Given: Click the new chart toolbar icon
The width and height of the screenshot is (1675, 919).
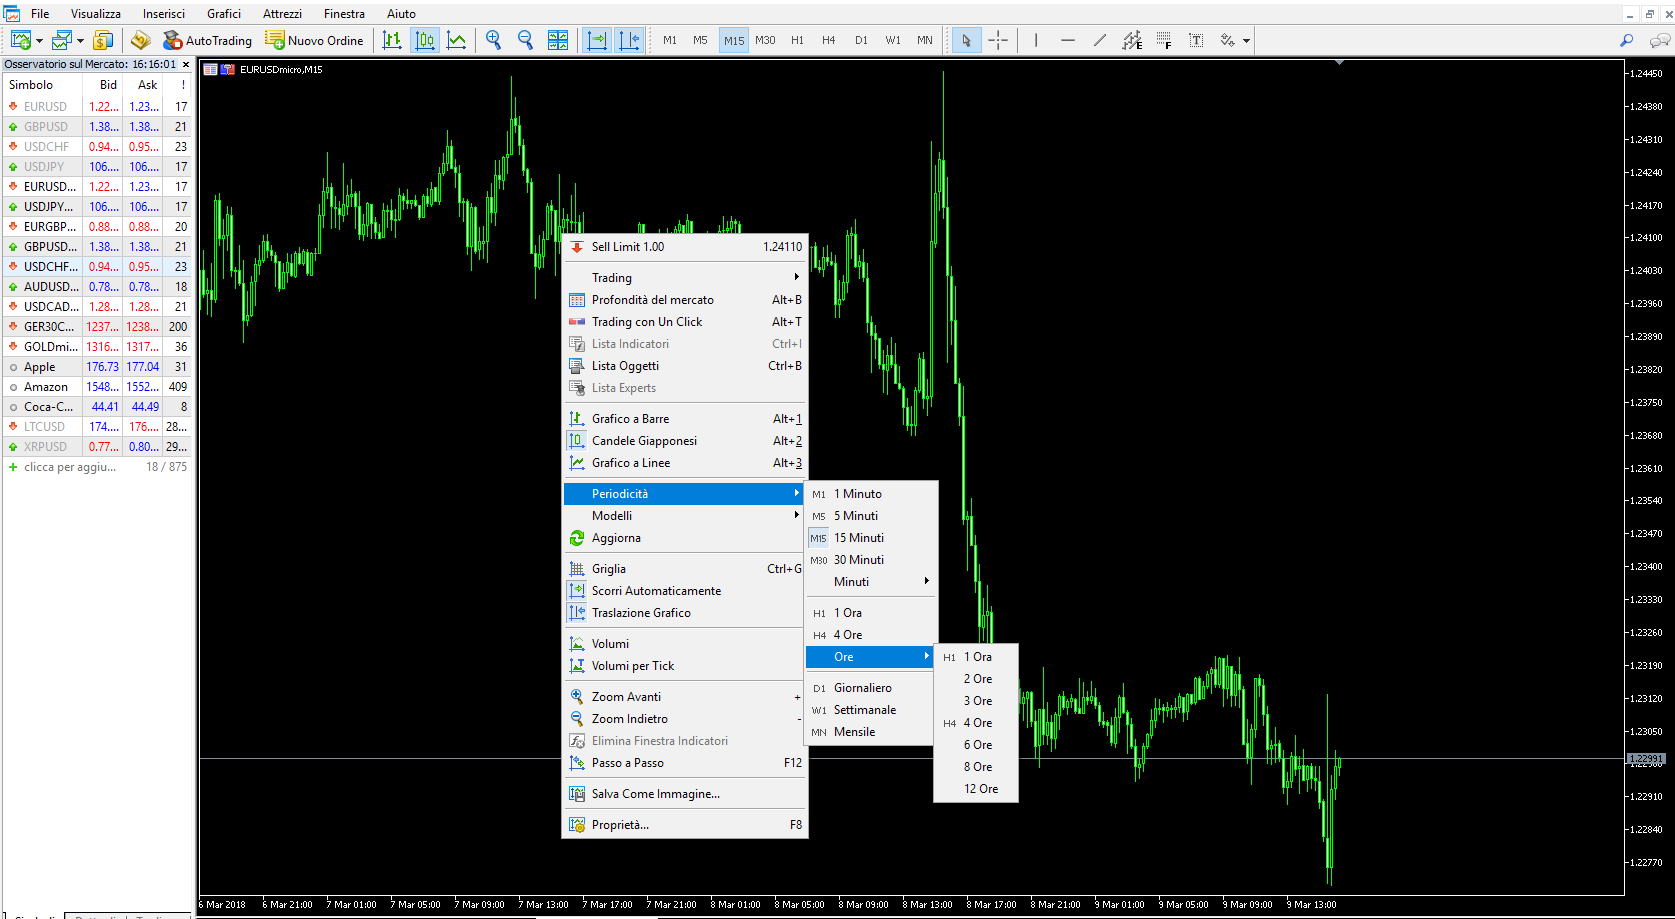Looking at the screenshot, I should [x=20, y=40].
